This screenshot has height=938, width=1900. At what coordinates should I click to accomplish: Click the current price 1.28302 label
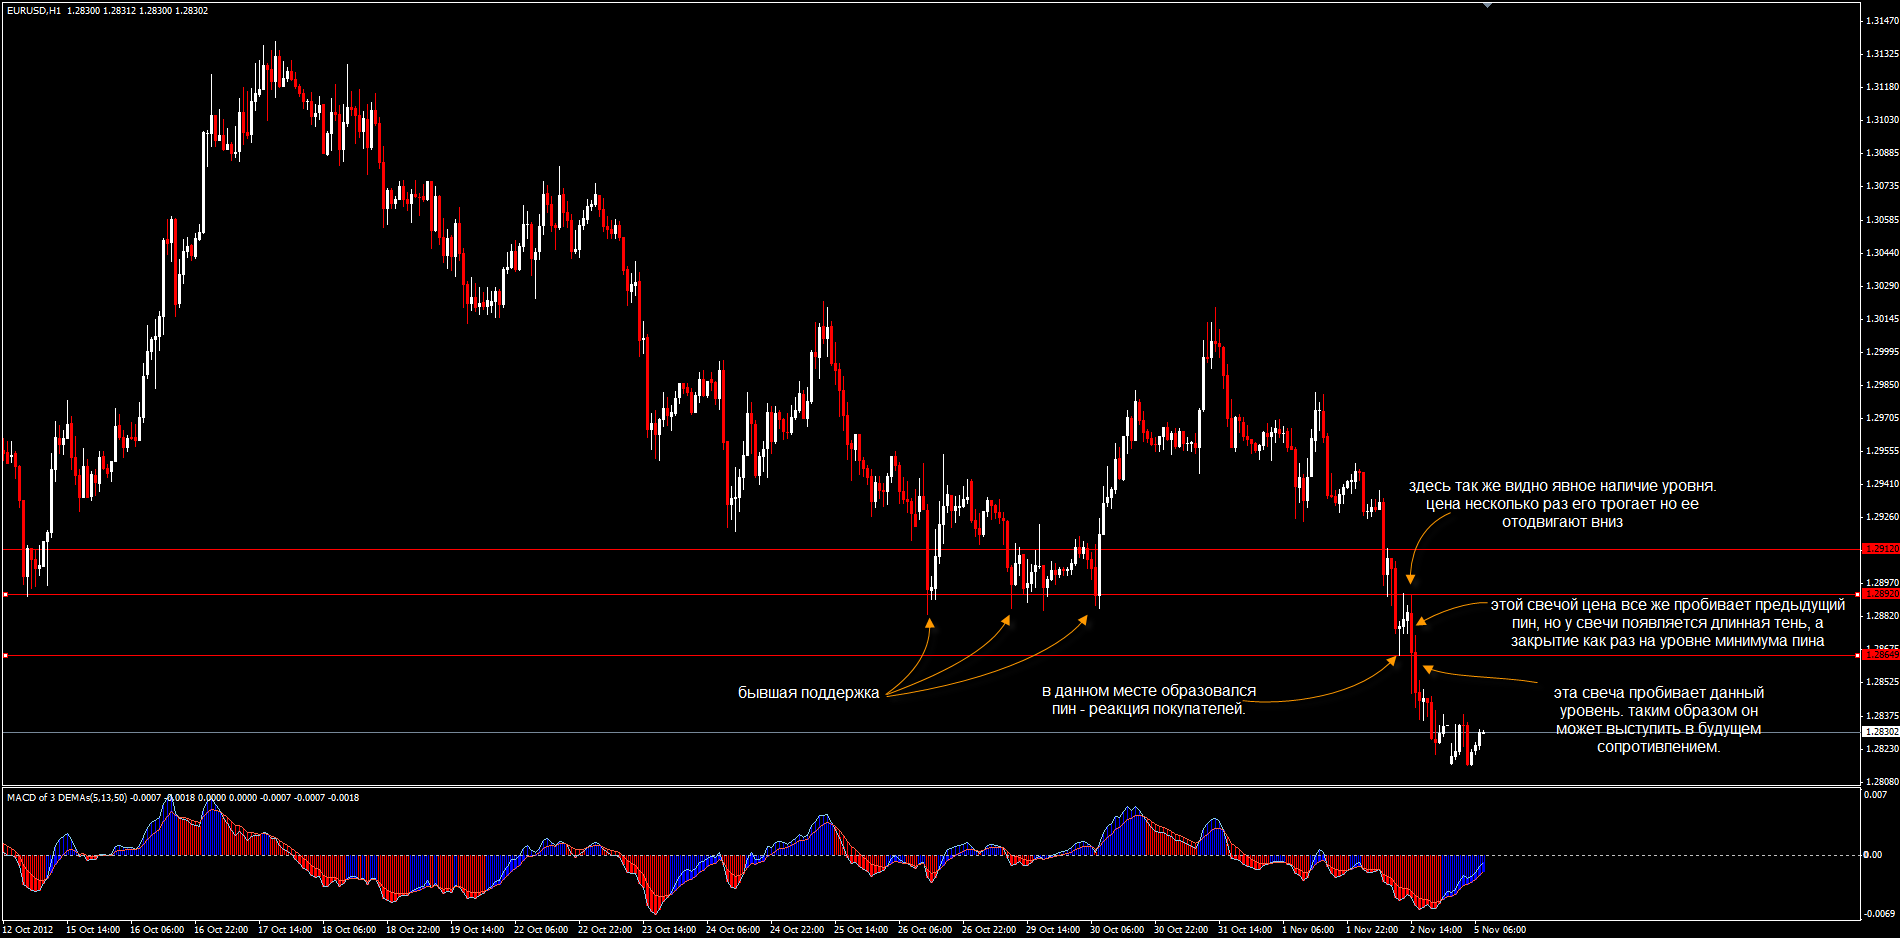(1880, 732)
